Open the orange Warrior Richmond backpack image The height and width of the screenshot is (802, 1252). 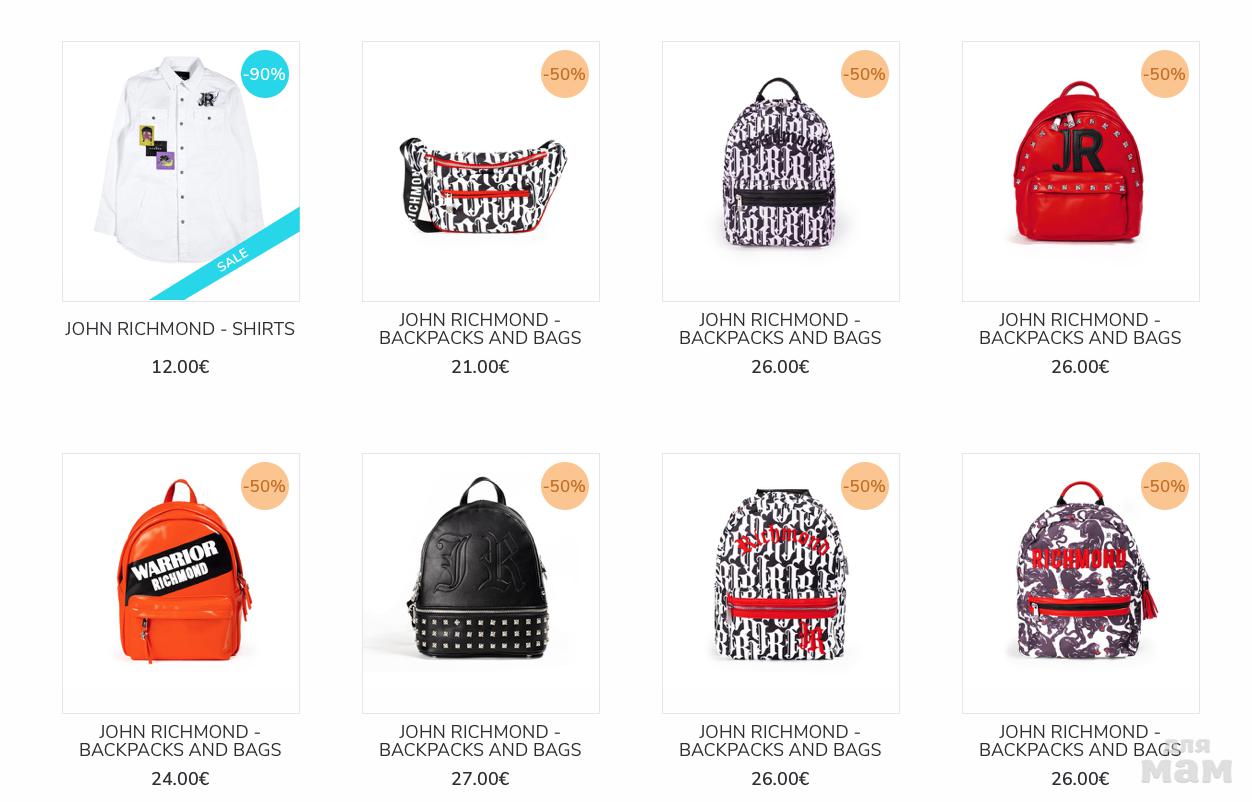click(x=181, y=583)
